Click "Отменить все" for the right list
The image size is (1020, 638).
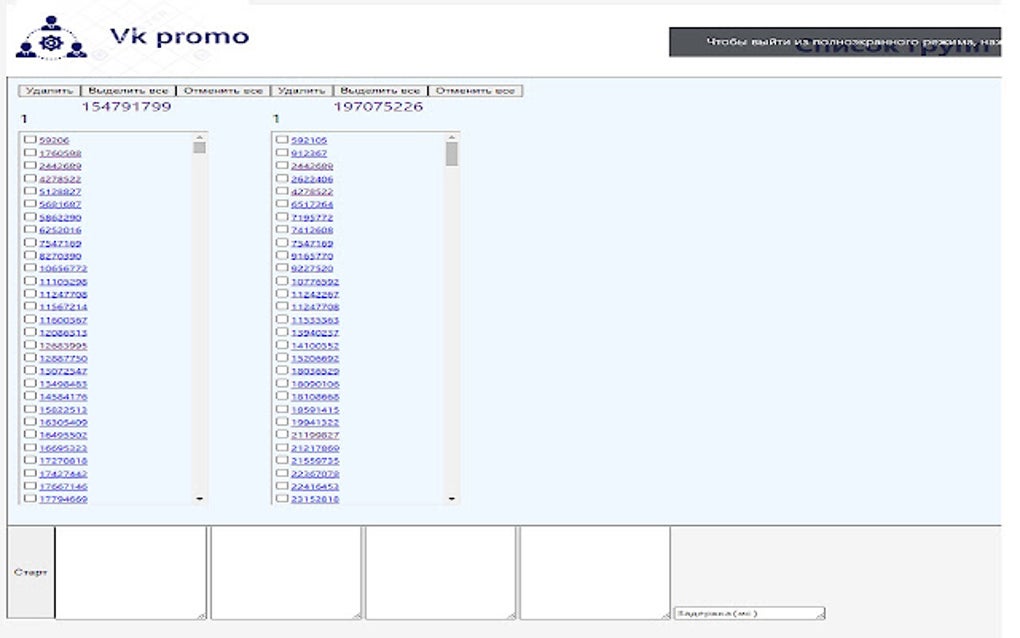coord(478,89)
